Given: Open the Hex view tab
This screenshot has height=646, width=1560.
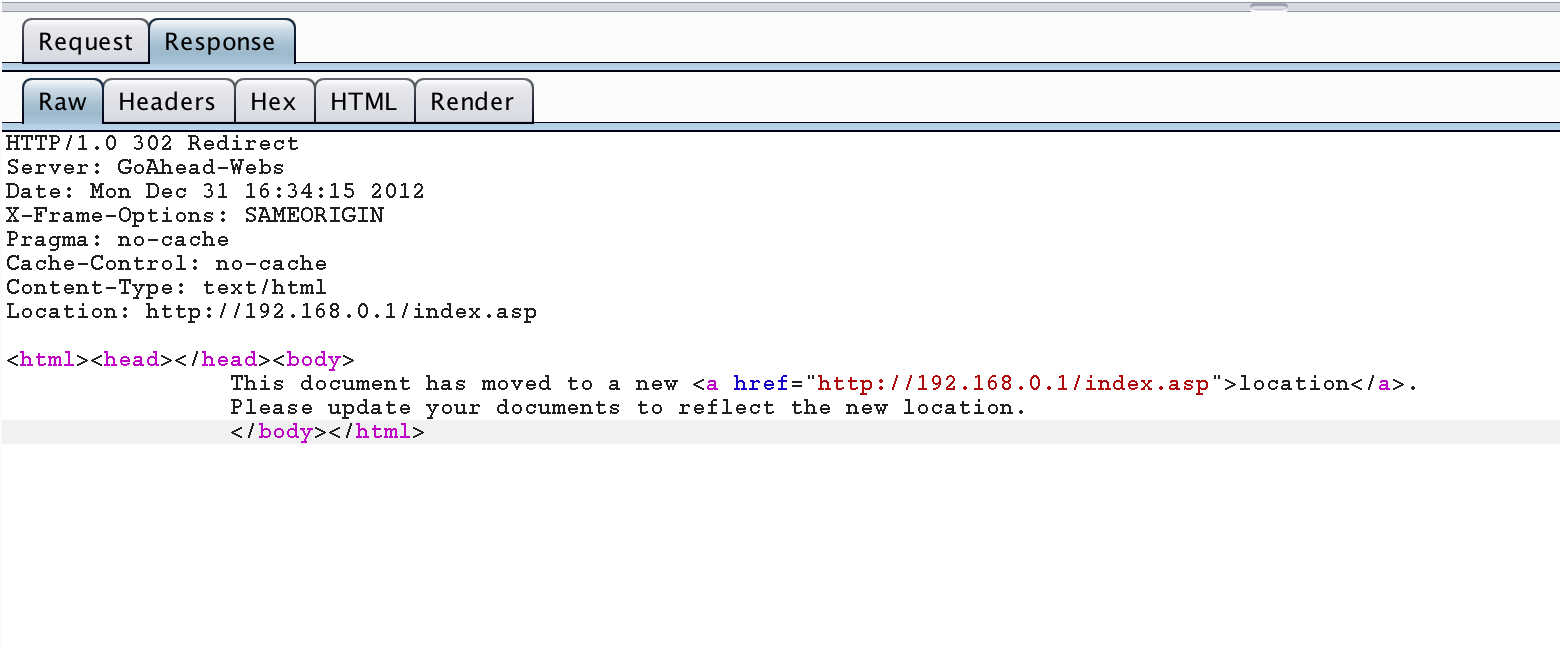Looking at the screenshot, I should point(273,101).
